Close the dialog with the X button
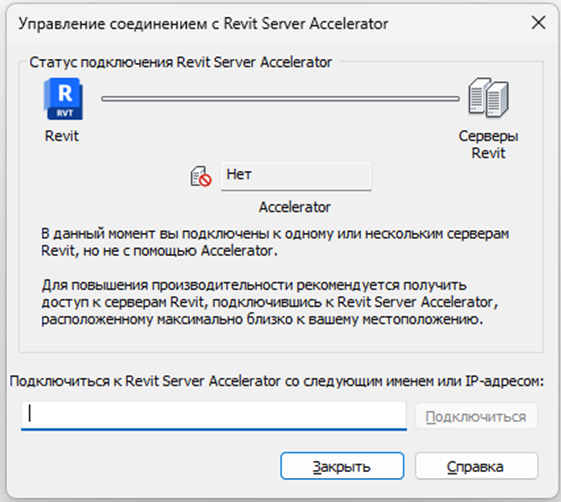 coord(538,23)
